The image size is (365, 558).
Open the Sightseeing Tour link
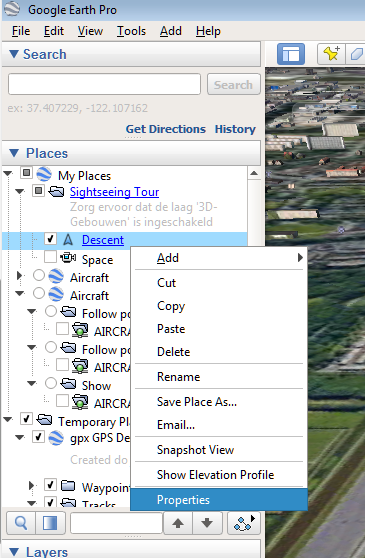click(114, 192)
